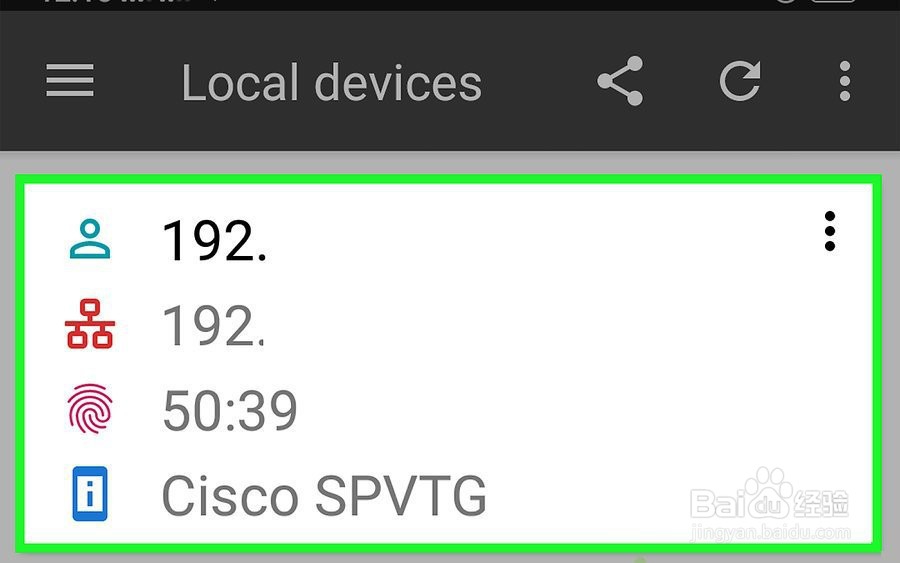The height and width of the screenshot is (563, 900).
Task: Select the Cisco SPVTG vendor label
Action: [324, 496]
